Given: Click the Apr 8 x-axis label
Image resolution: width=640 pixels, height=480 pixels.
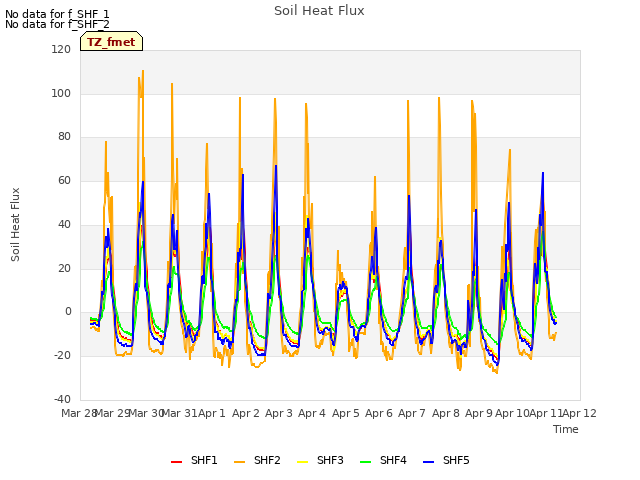Looking at the screenshot, I should point(446,413).
